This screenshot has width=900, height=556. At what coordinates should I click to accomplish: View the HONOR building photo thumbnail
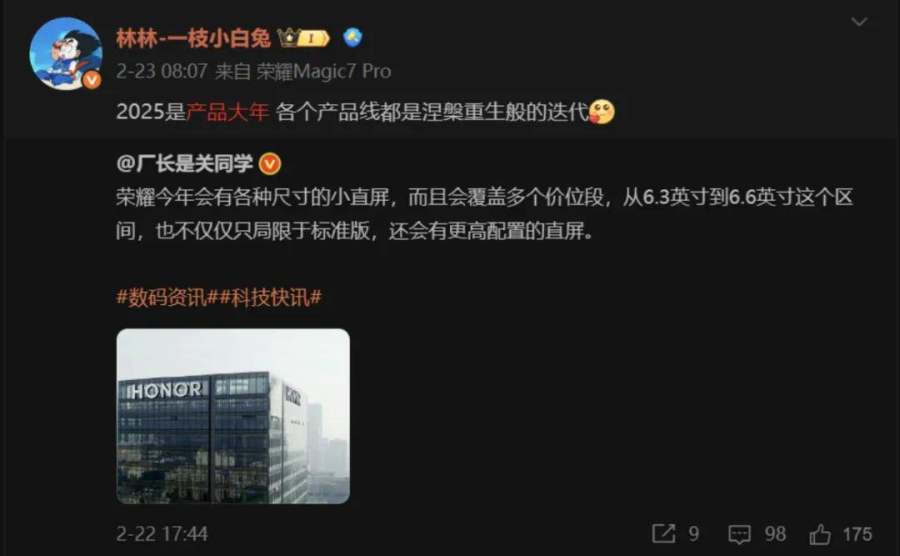(233, 416)
